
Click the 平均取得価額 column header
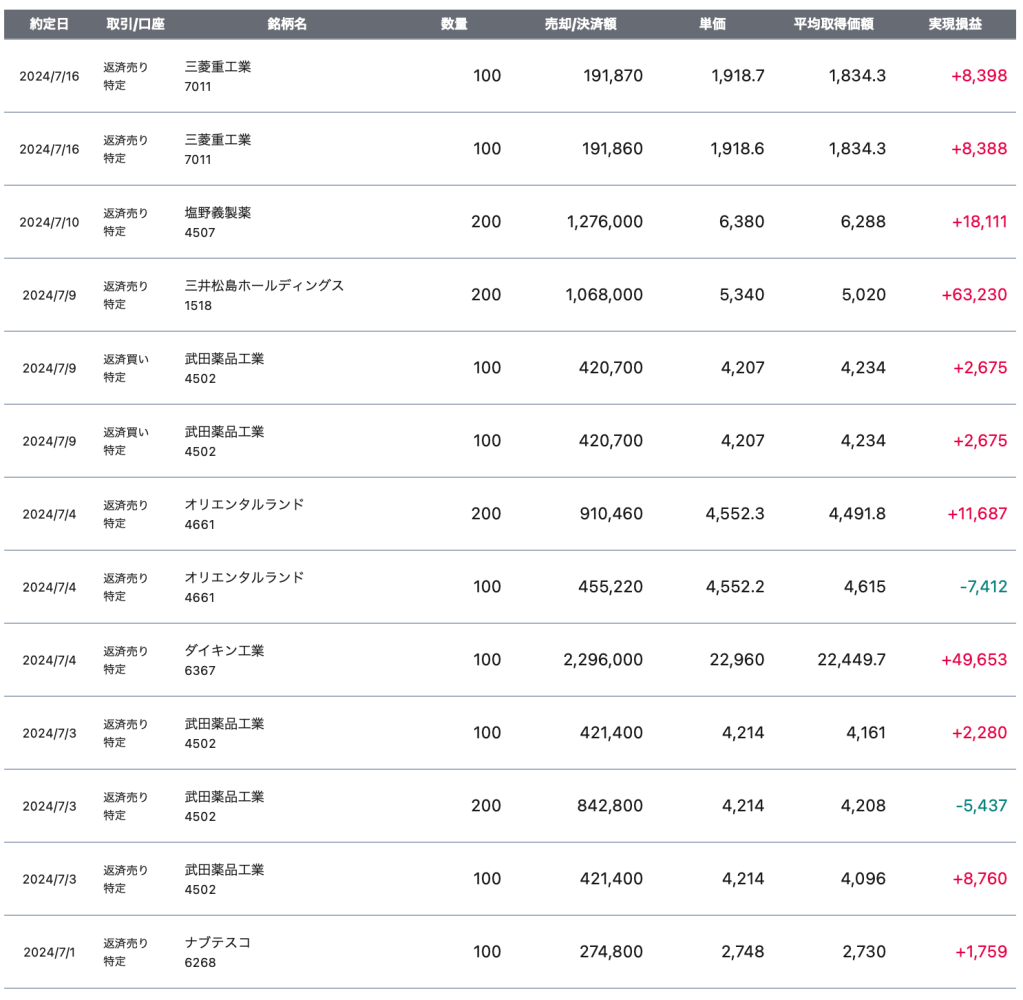833,24
